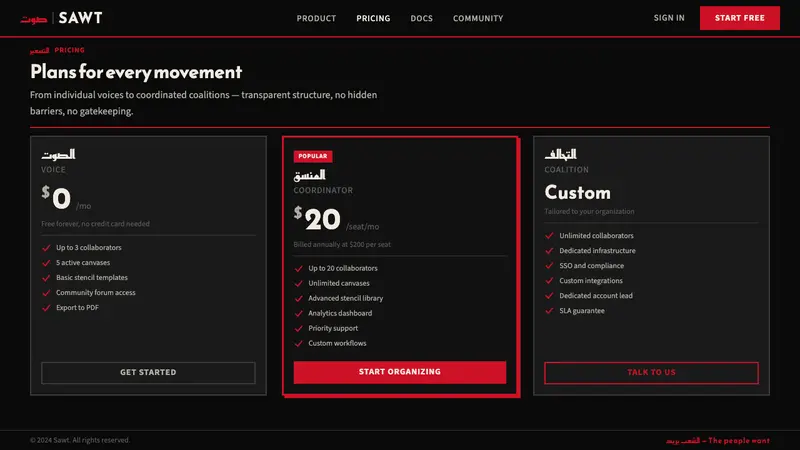The height and width of the screenshot is (450, 800).
Task: Click the checkmark beside Unlimited canvases
Action: click(298, 283)
